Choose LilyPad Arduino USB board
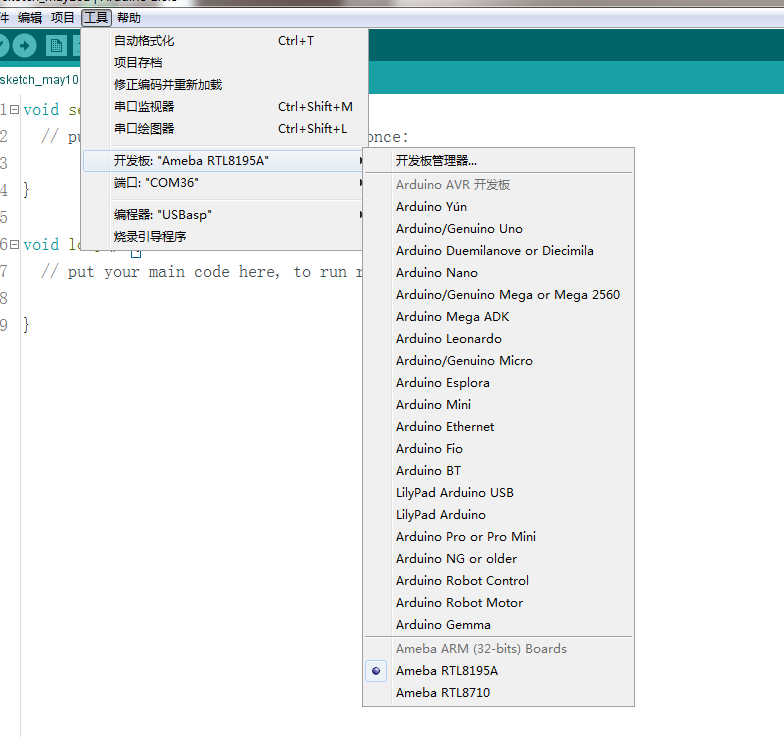784x737 pixels. 498,492
